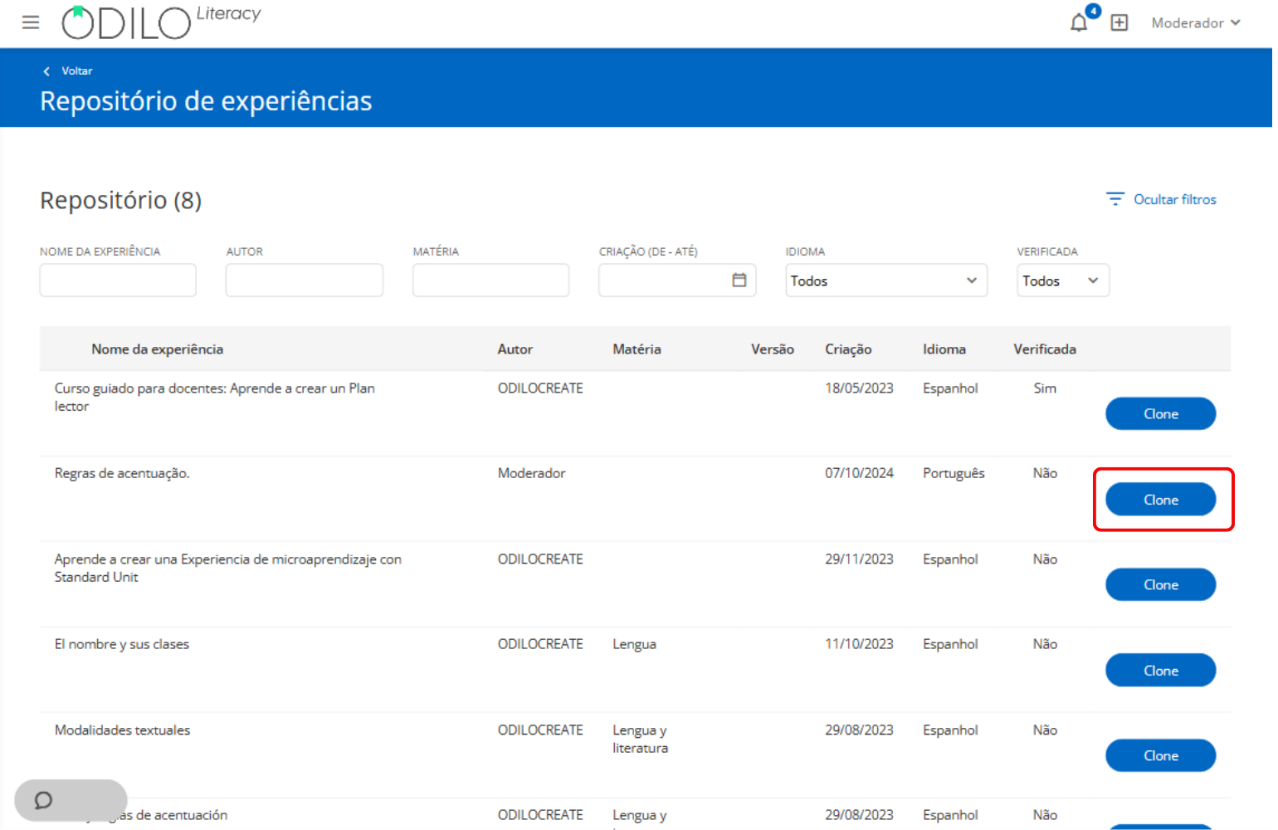Click the Português language cell

(x=954, y=473)
